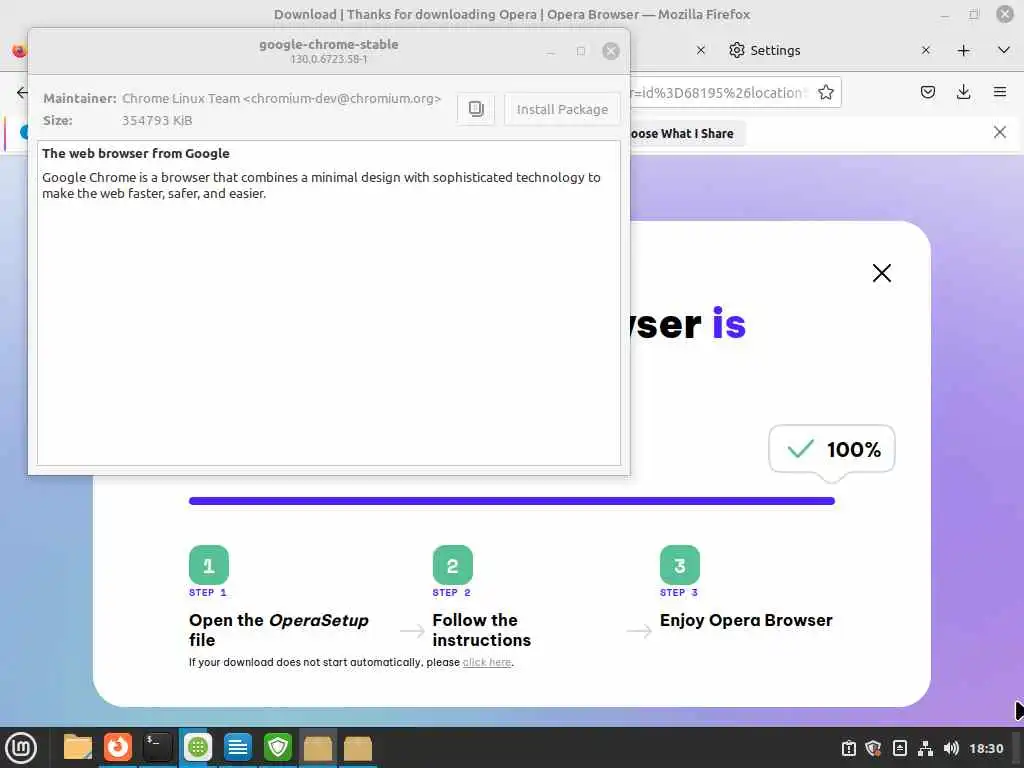Open the volume control tray icon
This screenshot has height=768, width=1024.
(951, 748)
